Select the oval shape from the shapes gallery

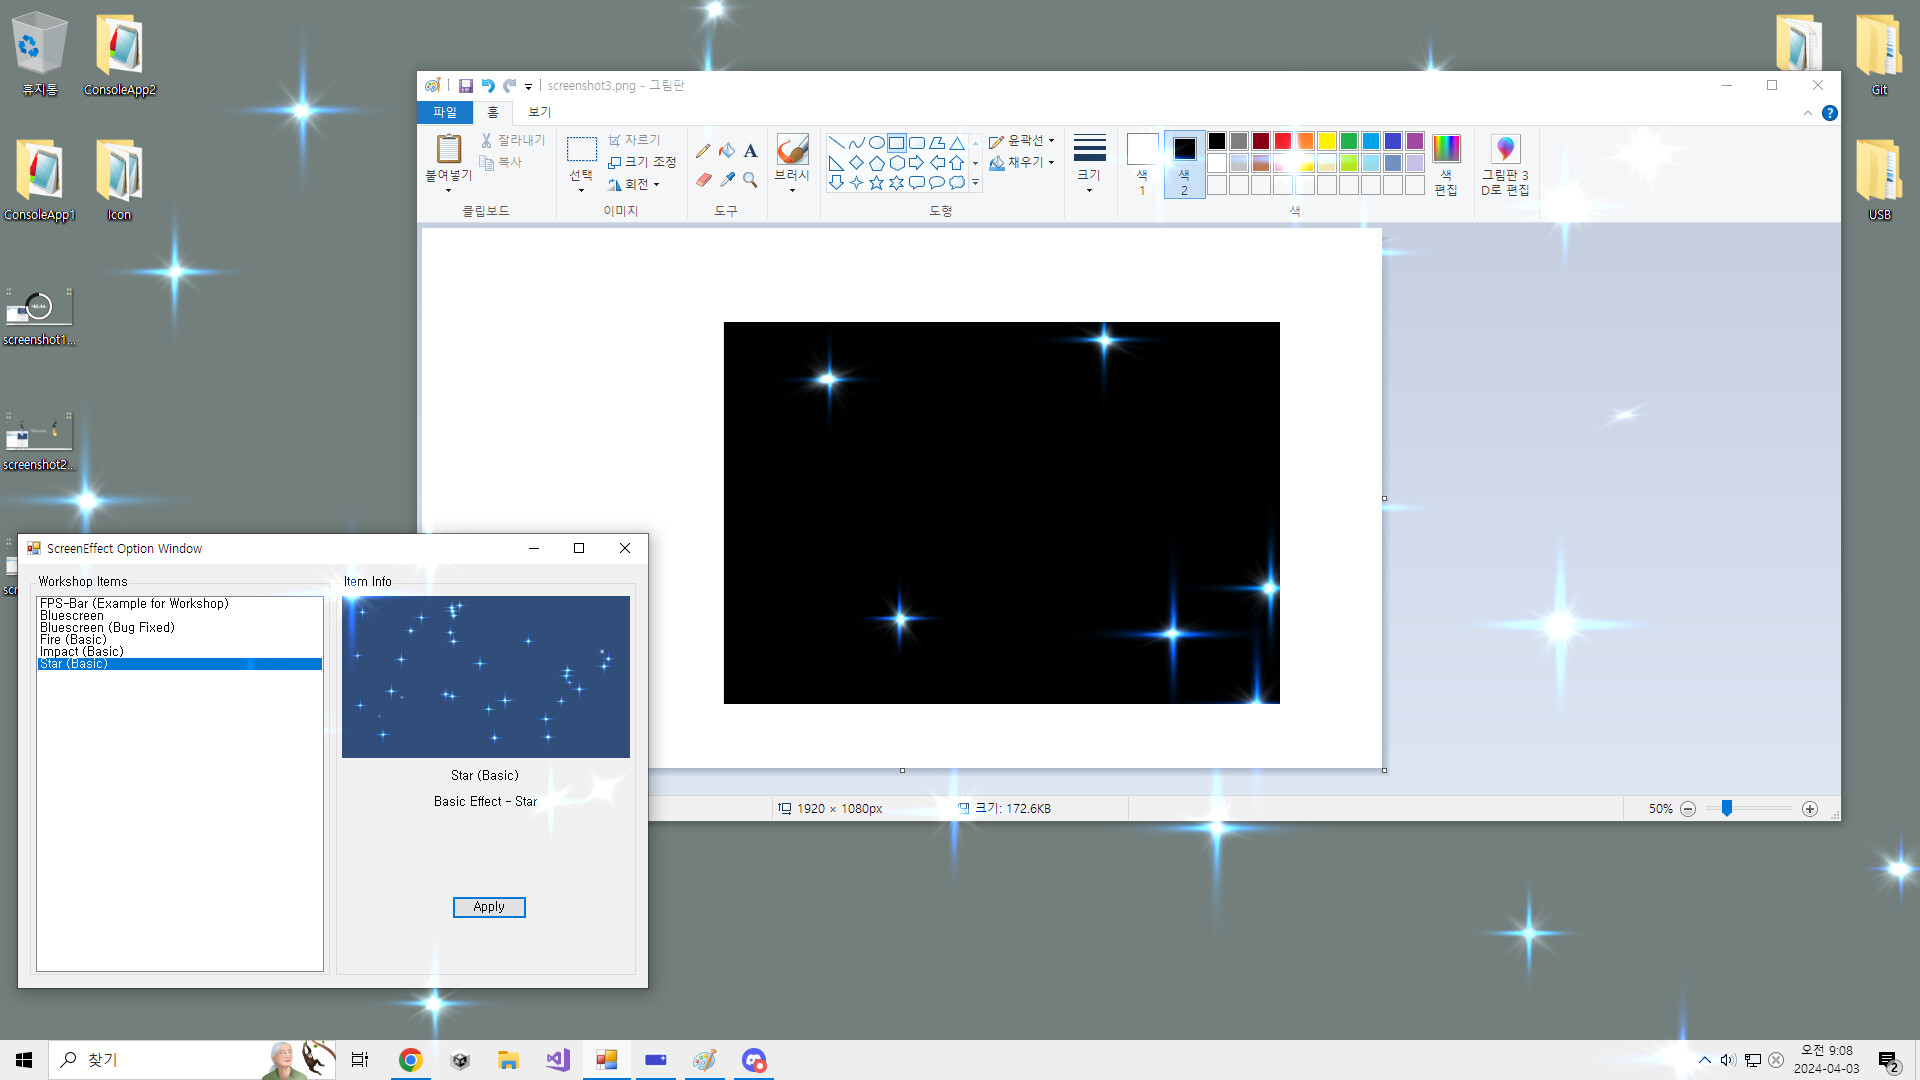876,141
